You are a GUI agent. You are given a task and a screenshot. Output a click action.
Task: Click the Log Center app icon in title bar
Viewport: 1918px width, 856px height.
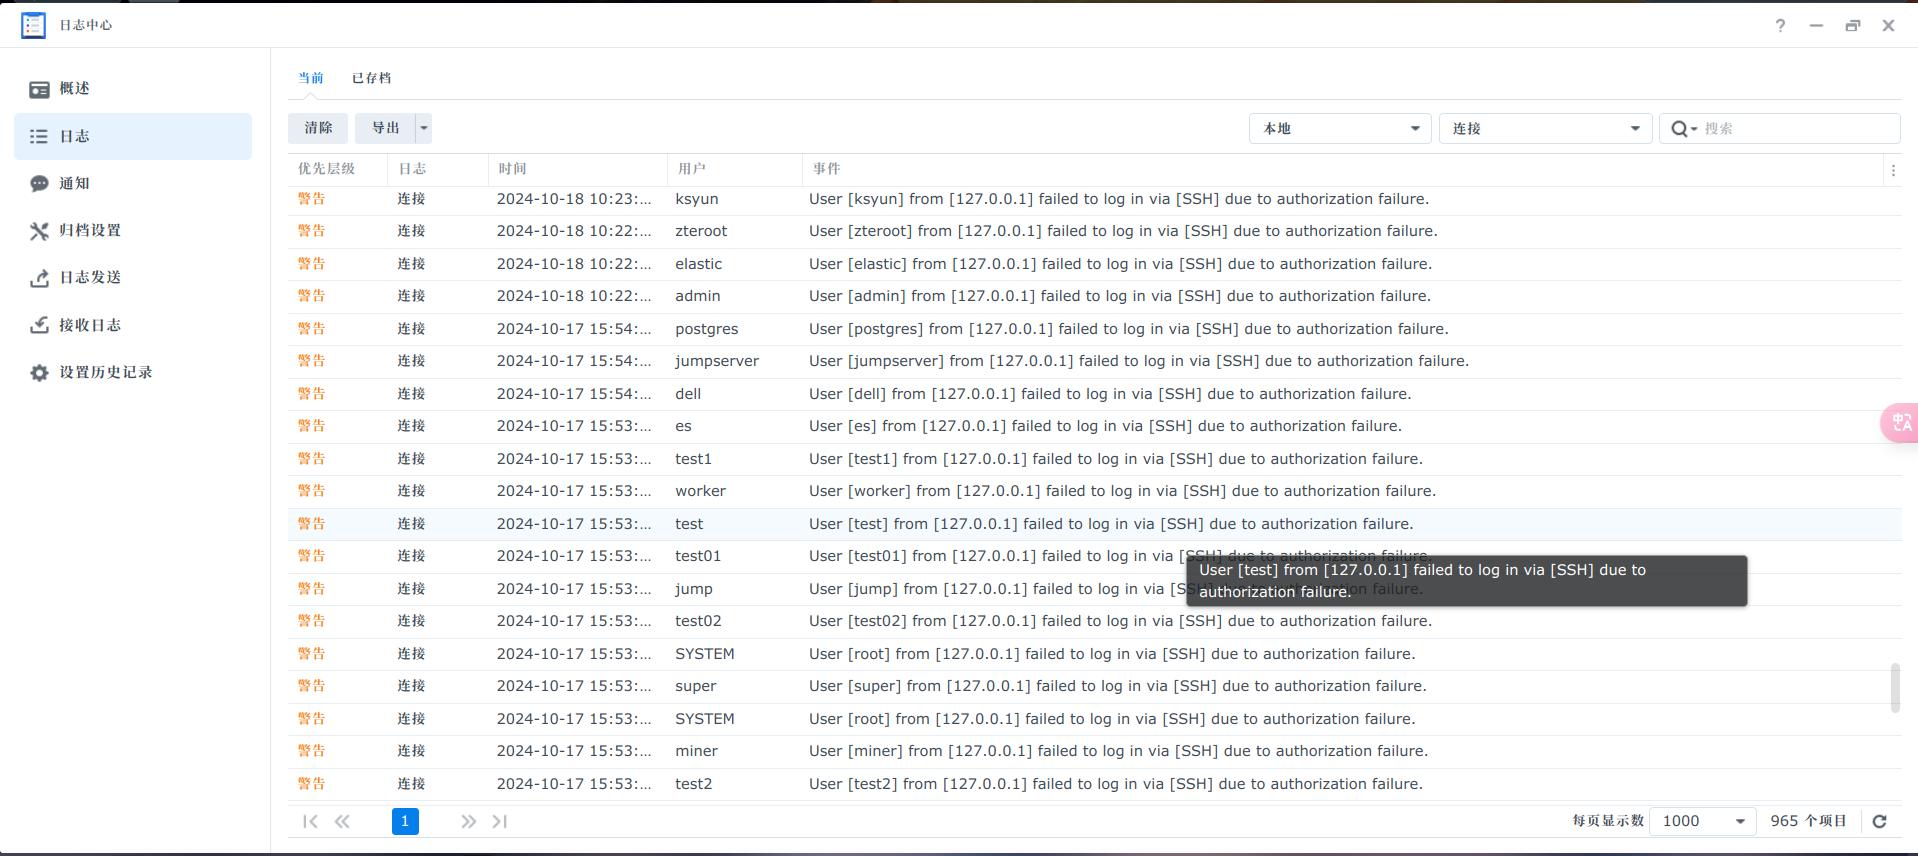(x=33, y=25)
